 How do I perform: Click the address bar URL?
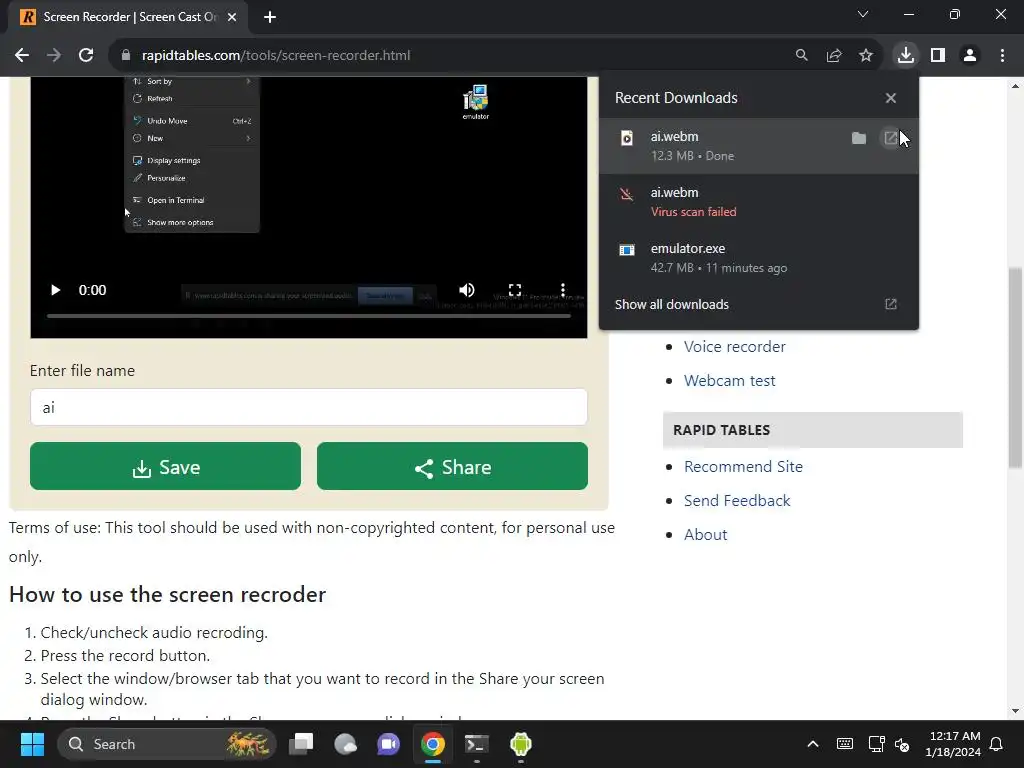pos(276,56)
